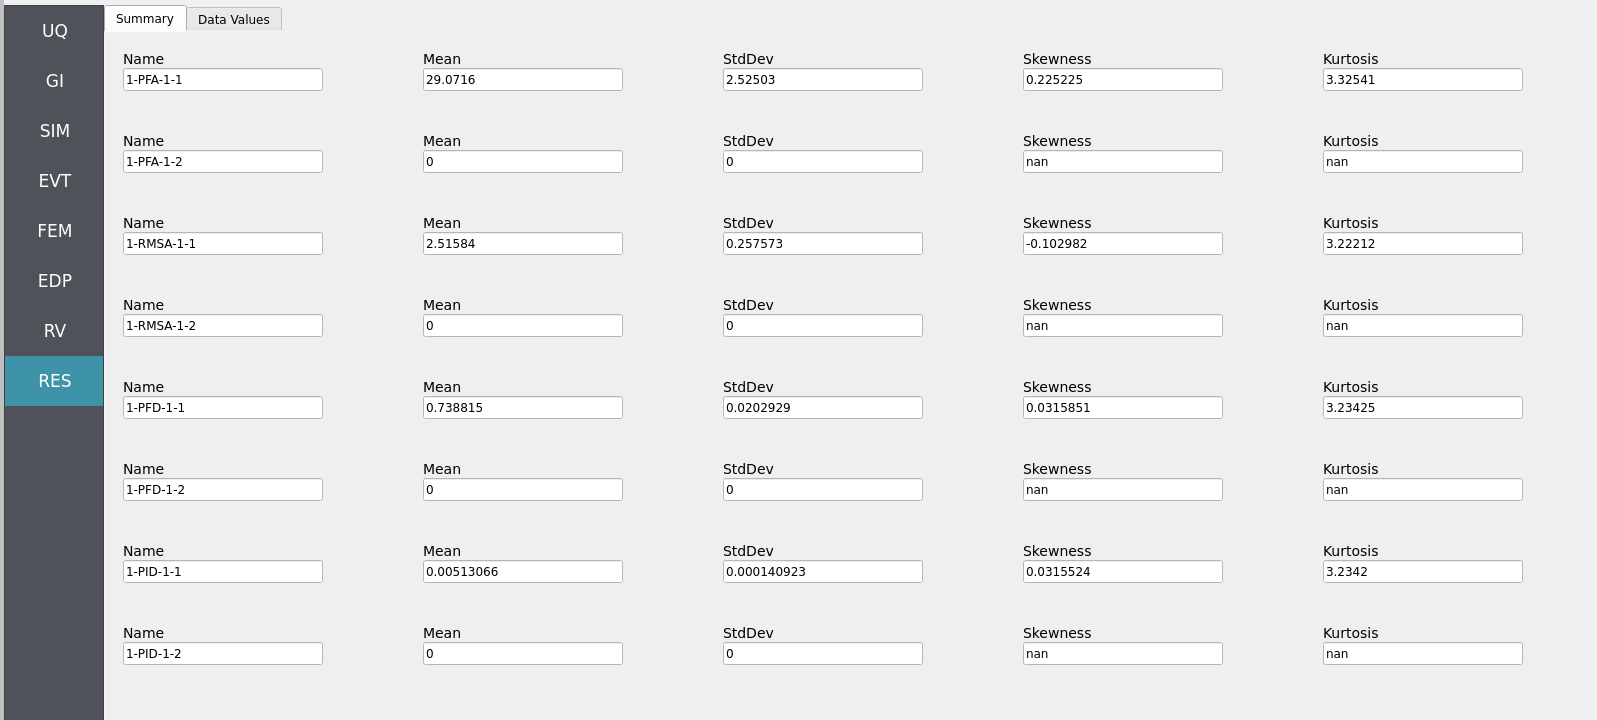Open the FEM sidebar section
Screen dimensions: 1597x720
54,231
